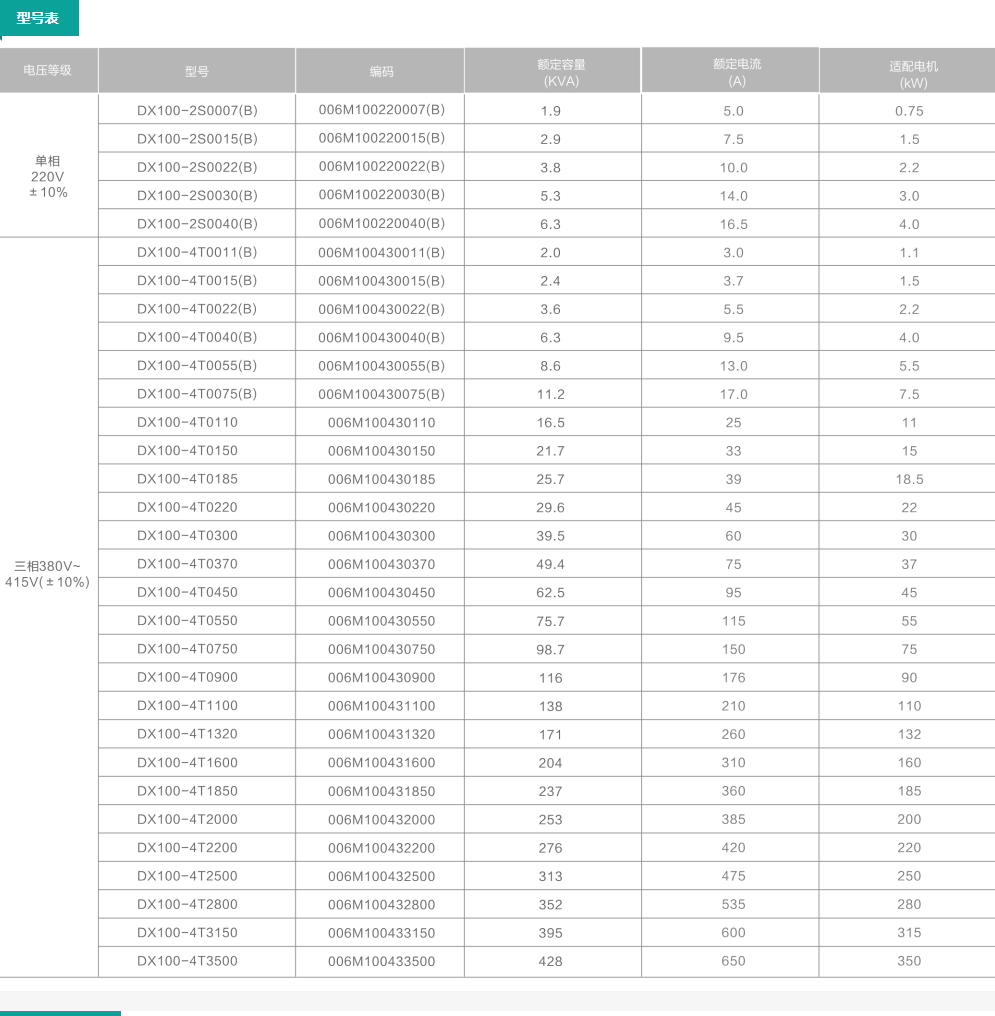
Task: Select the 18.5 kW motor cell
Action: 909,480
